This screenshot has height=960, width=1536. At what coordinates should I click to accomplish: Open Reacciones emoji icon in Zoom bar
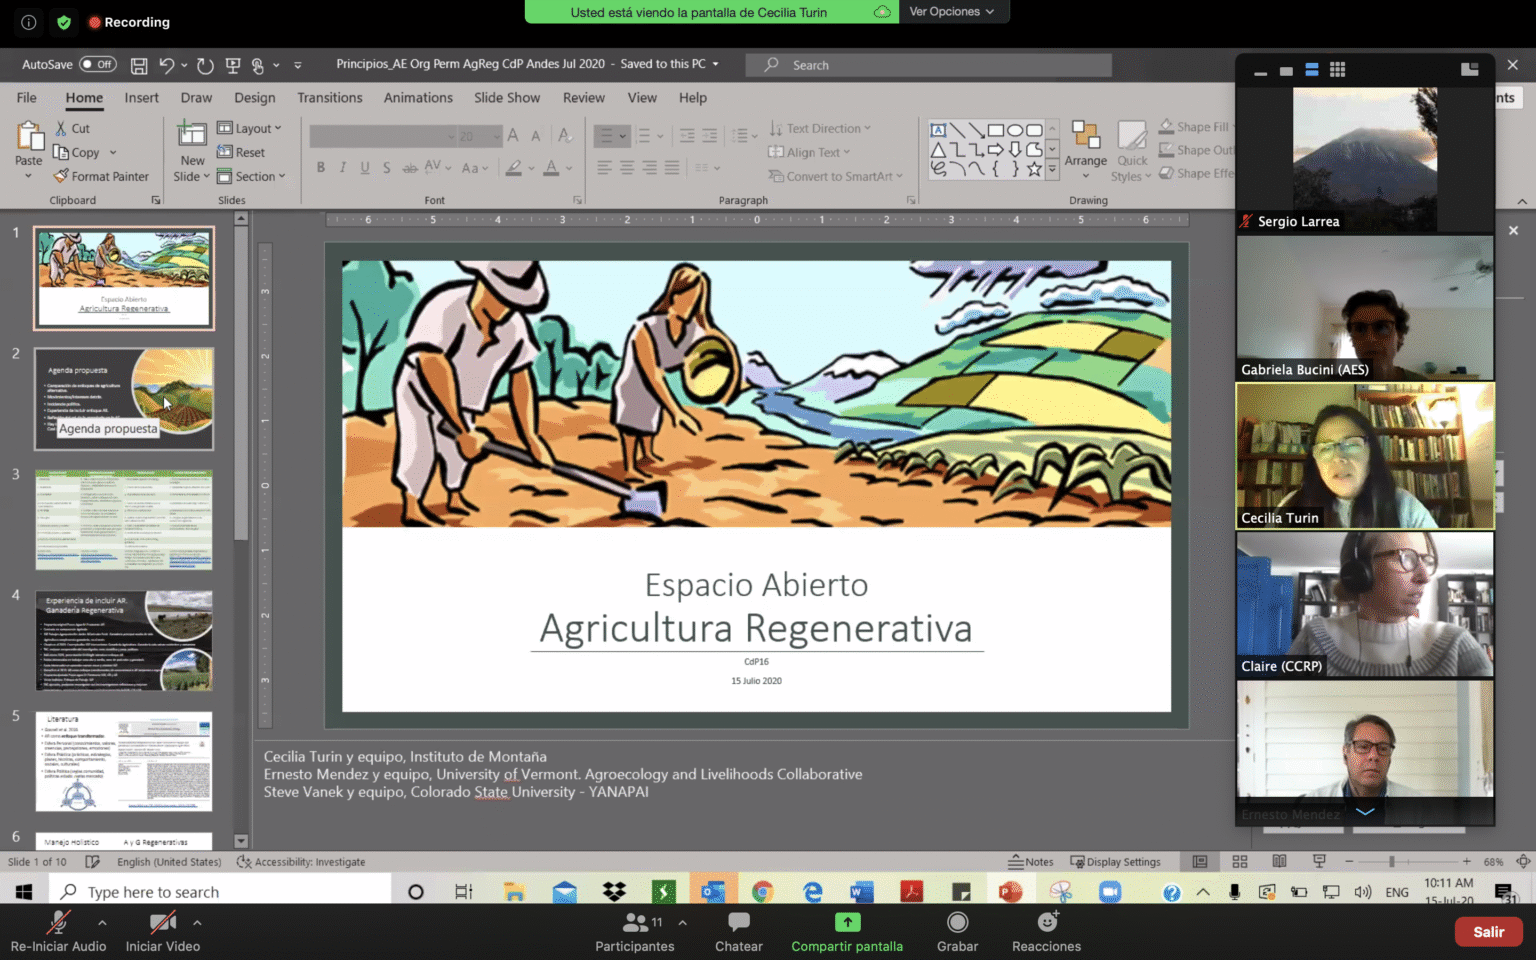coord(1046,922)
